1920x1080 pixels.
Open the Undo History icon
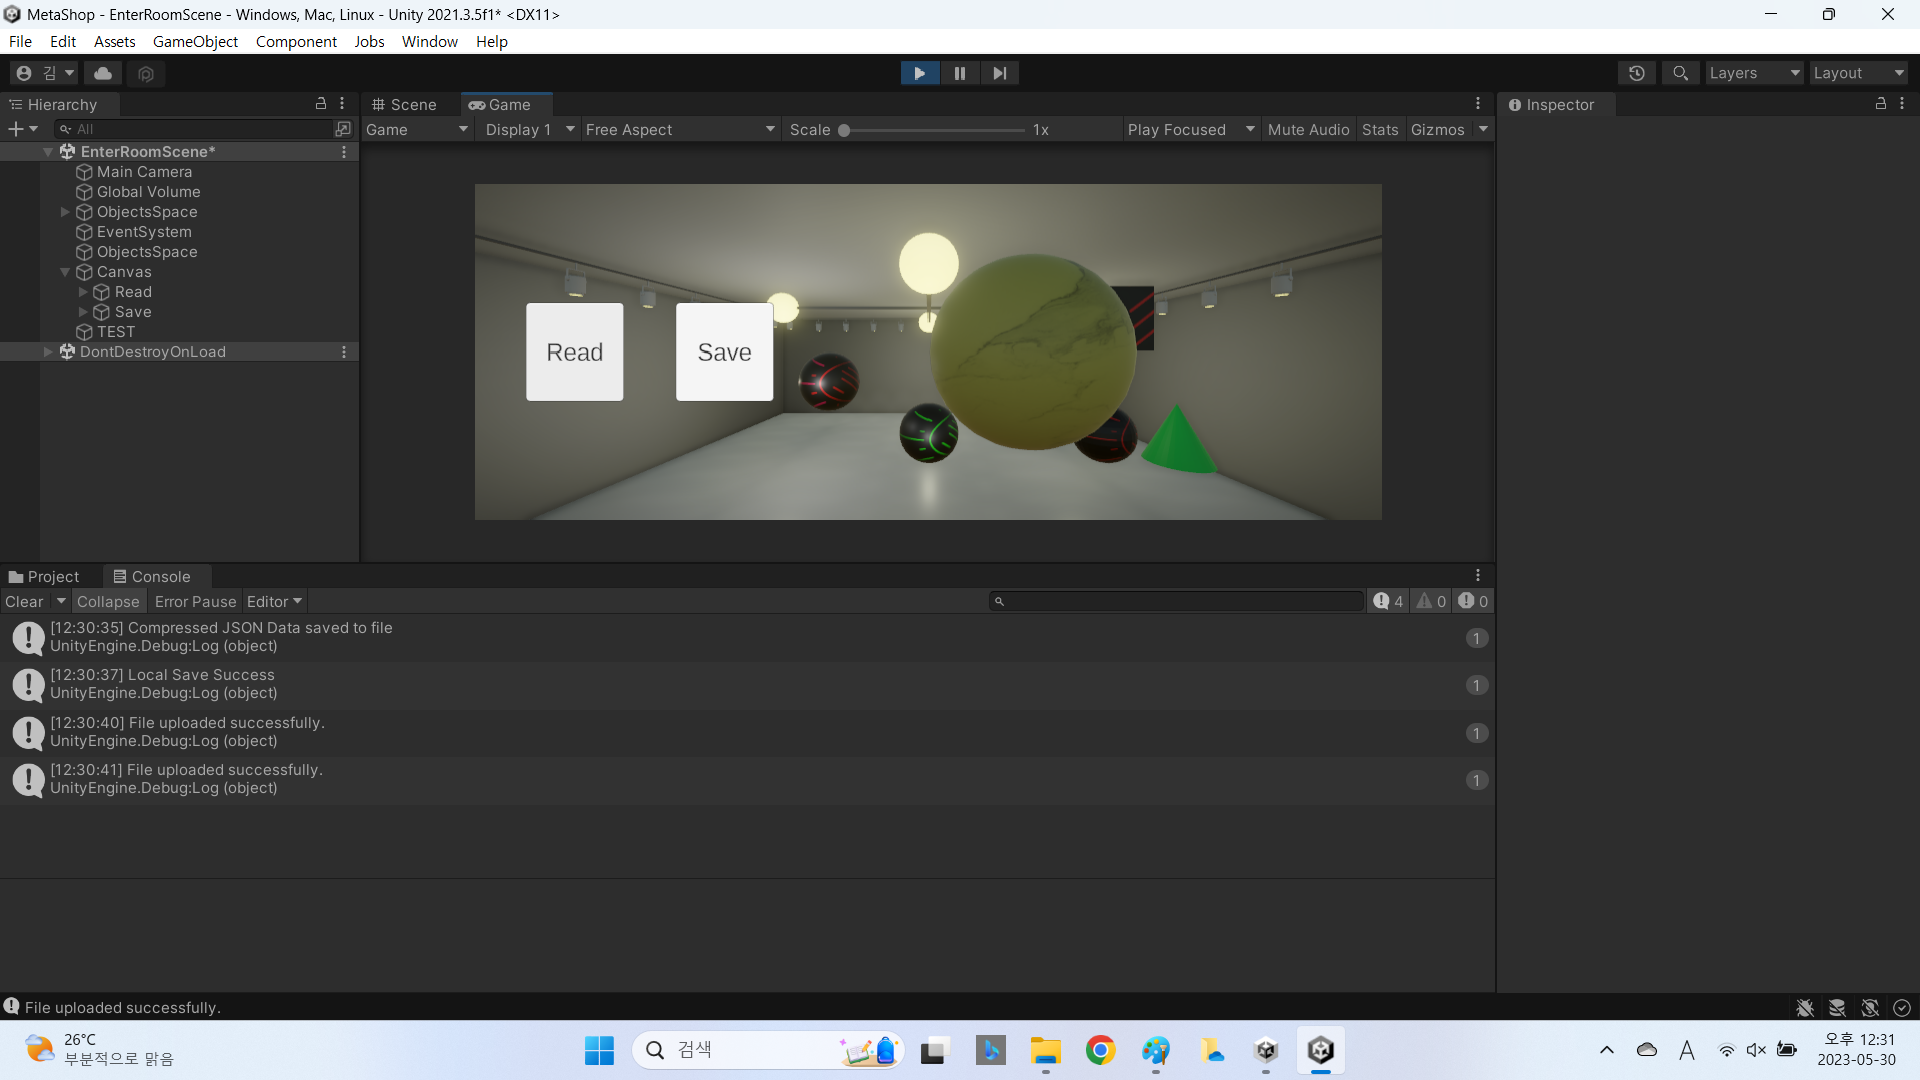point(1637,73)
